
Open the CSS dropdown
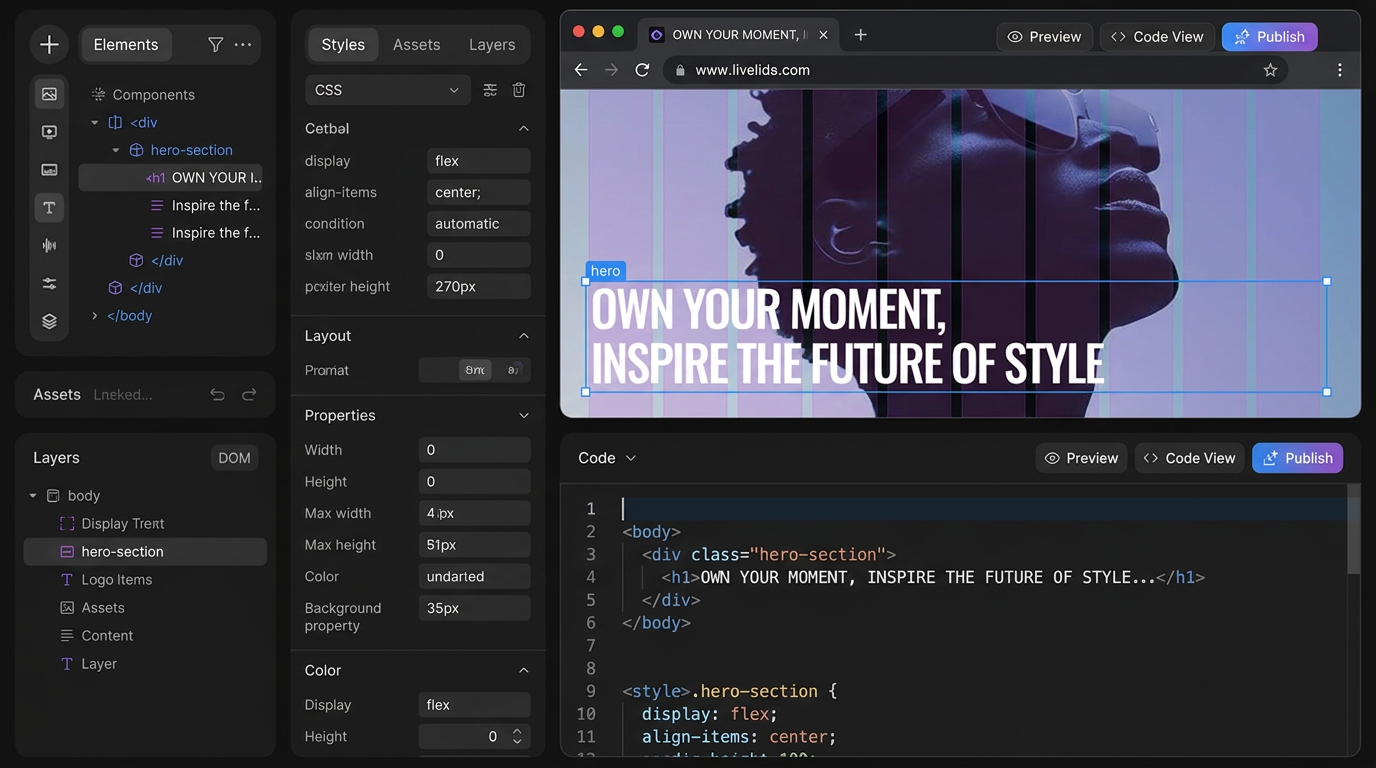tap(387, 90)
